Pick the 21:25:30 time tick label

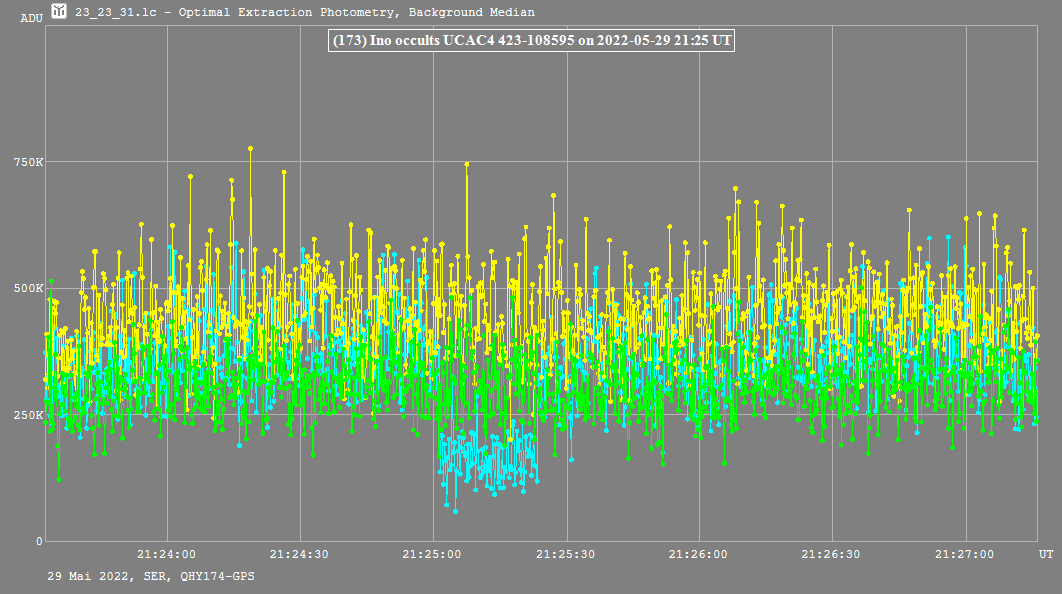(x=565, y=553)
